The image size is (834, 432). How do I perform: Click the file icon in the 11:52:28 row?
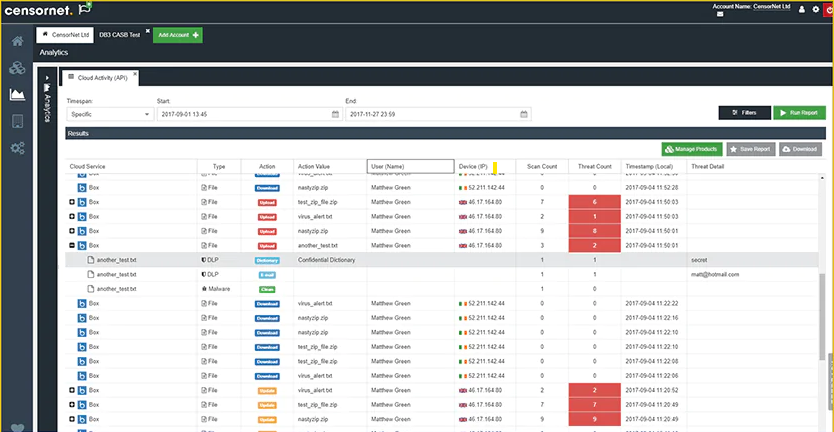tap(204, 188)
